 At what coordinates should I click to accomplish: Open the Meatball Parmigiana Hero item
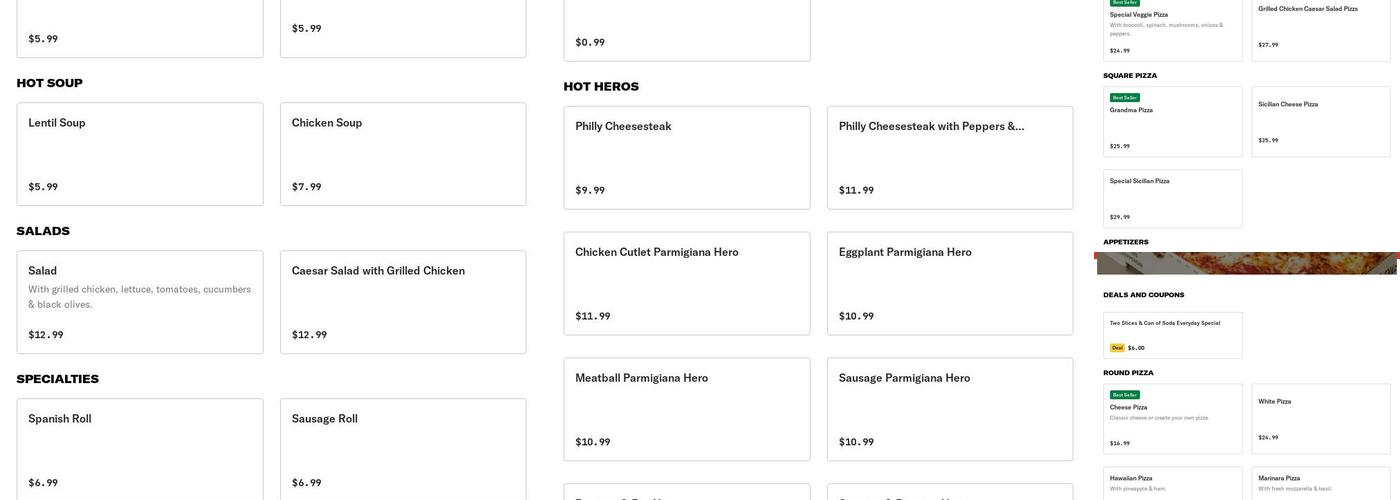point(687,410)
